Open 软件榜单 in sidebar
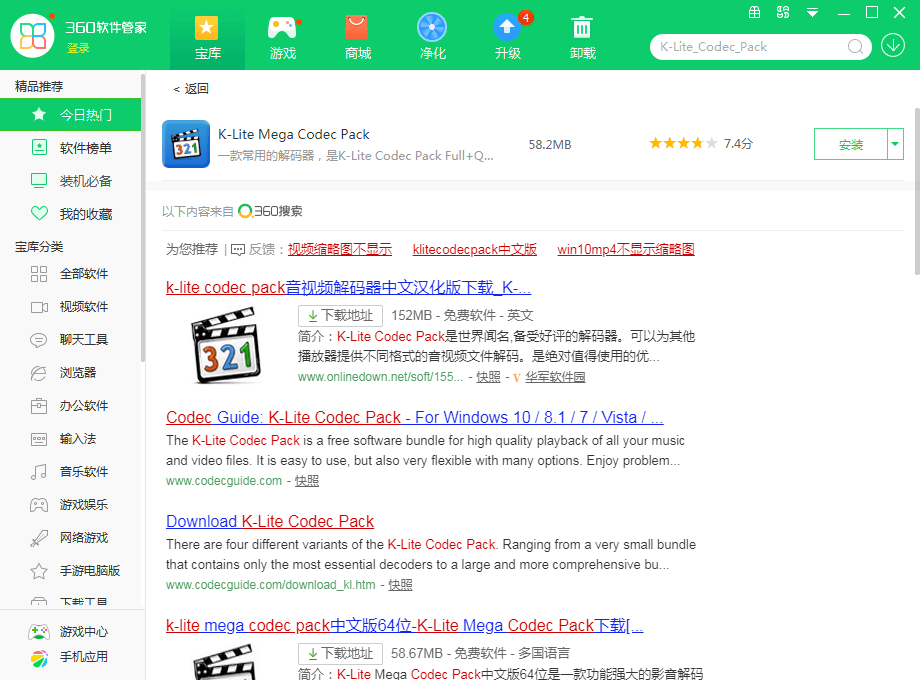Viewport: 920px width, 680px height. pos(70,148)
